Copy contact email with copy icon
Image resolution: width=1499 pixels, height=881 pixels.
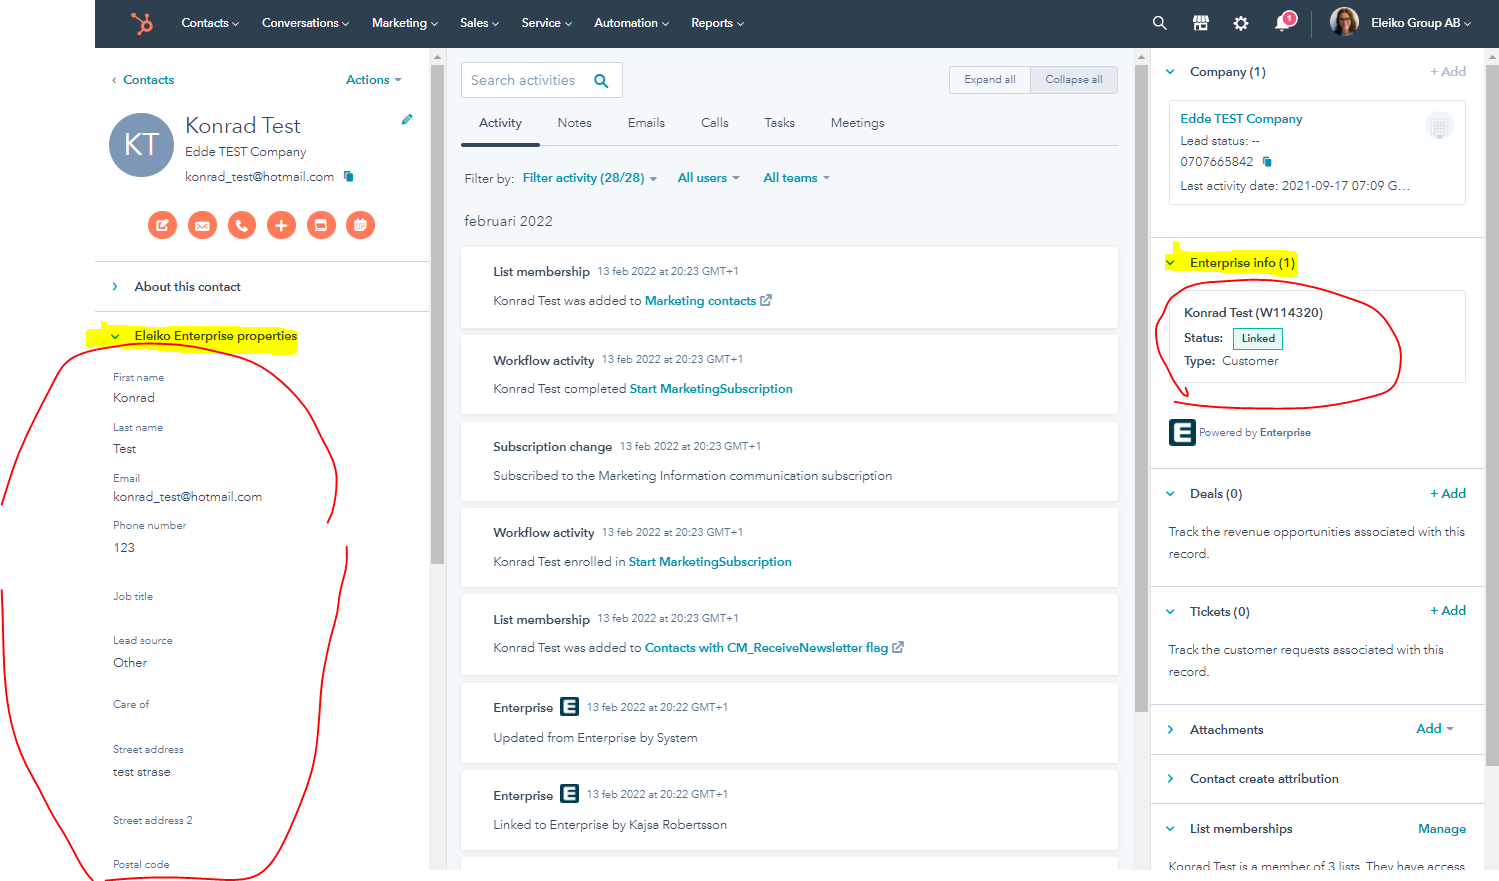point(349,177)
